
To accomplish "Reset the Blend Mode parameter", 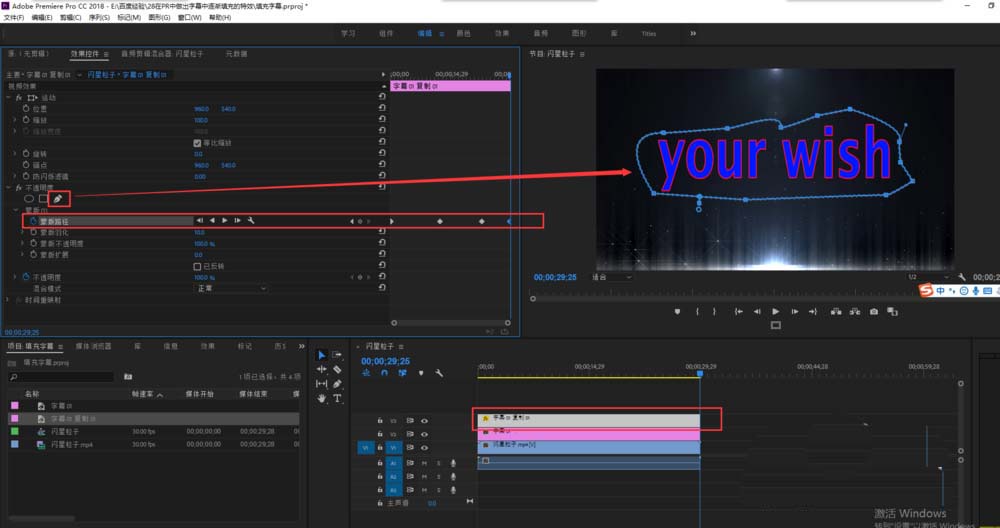I will pyautogui.click(x=382, y=288).
